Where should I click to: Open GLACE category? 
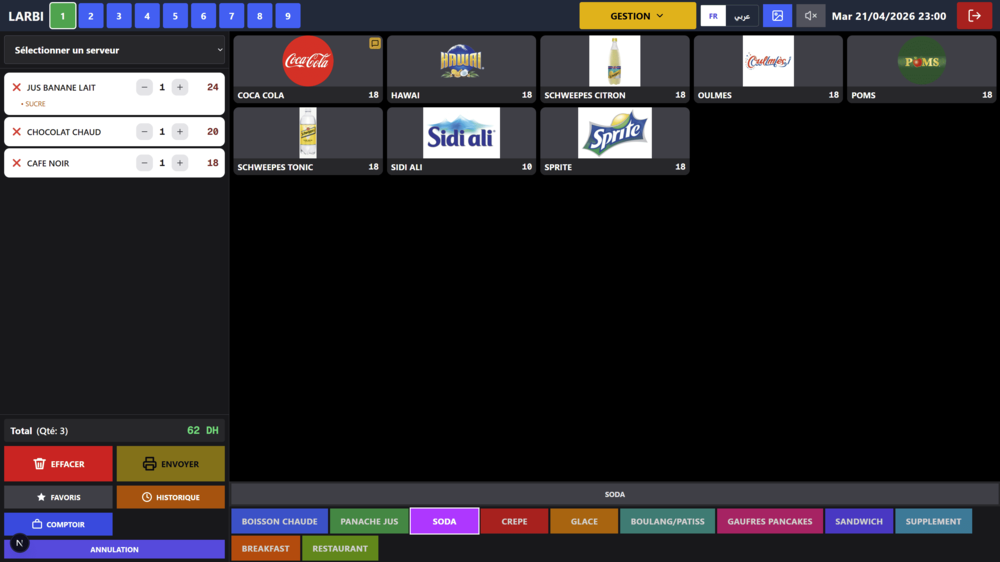(x=584, y=521)
